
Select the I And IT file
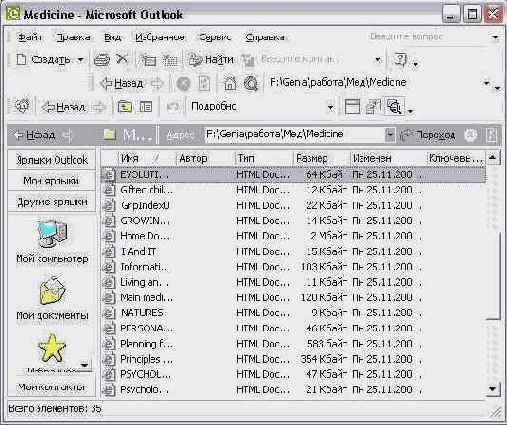[x=138, y=251]
